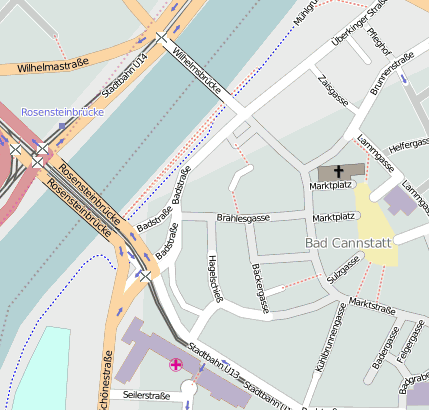Click the light cyan pool area
The height and width of the screenshot is (410, 429).
coord(43,368)
